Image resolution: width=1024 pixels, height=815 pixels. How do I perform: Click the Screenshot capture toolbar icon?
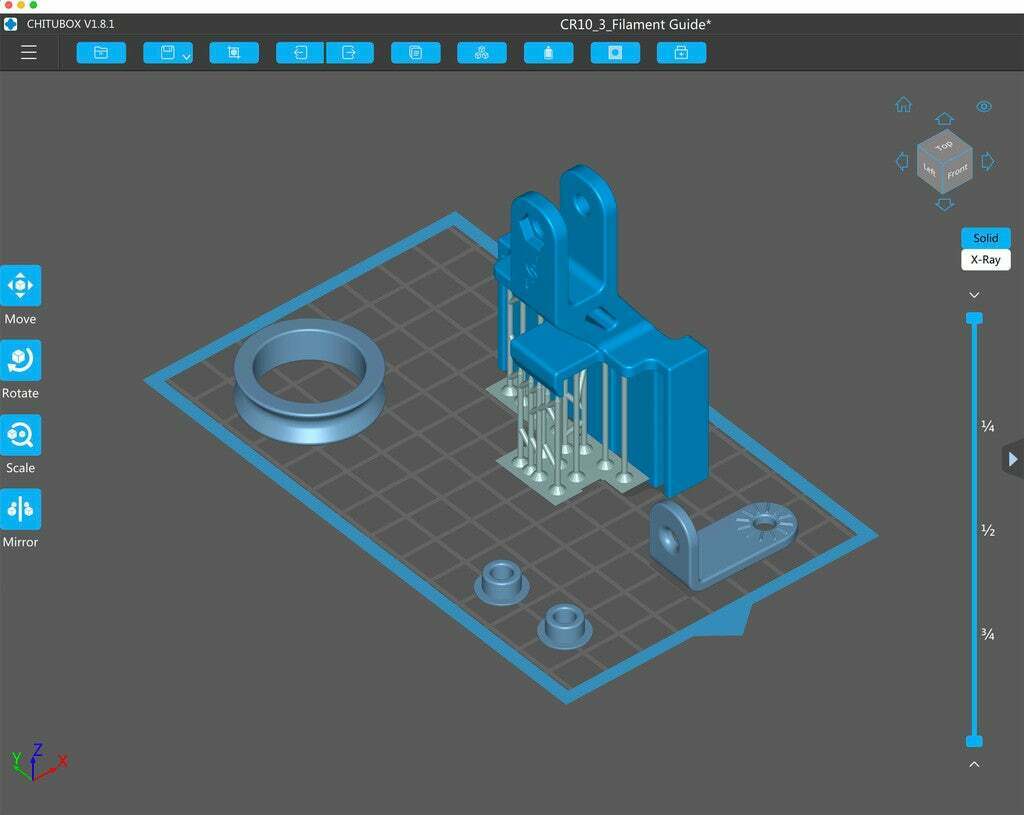tap(234, 52)
